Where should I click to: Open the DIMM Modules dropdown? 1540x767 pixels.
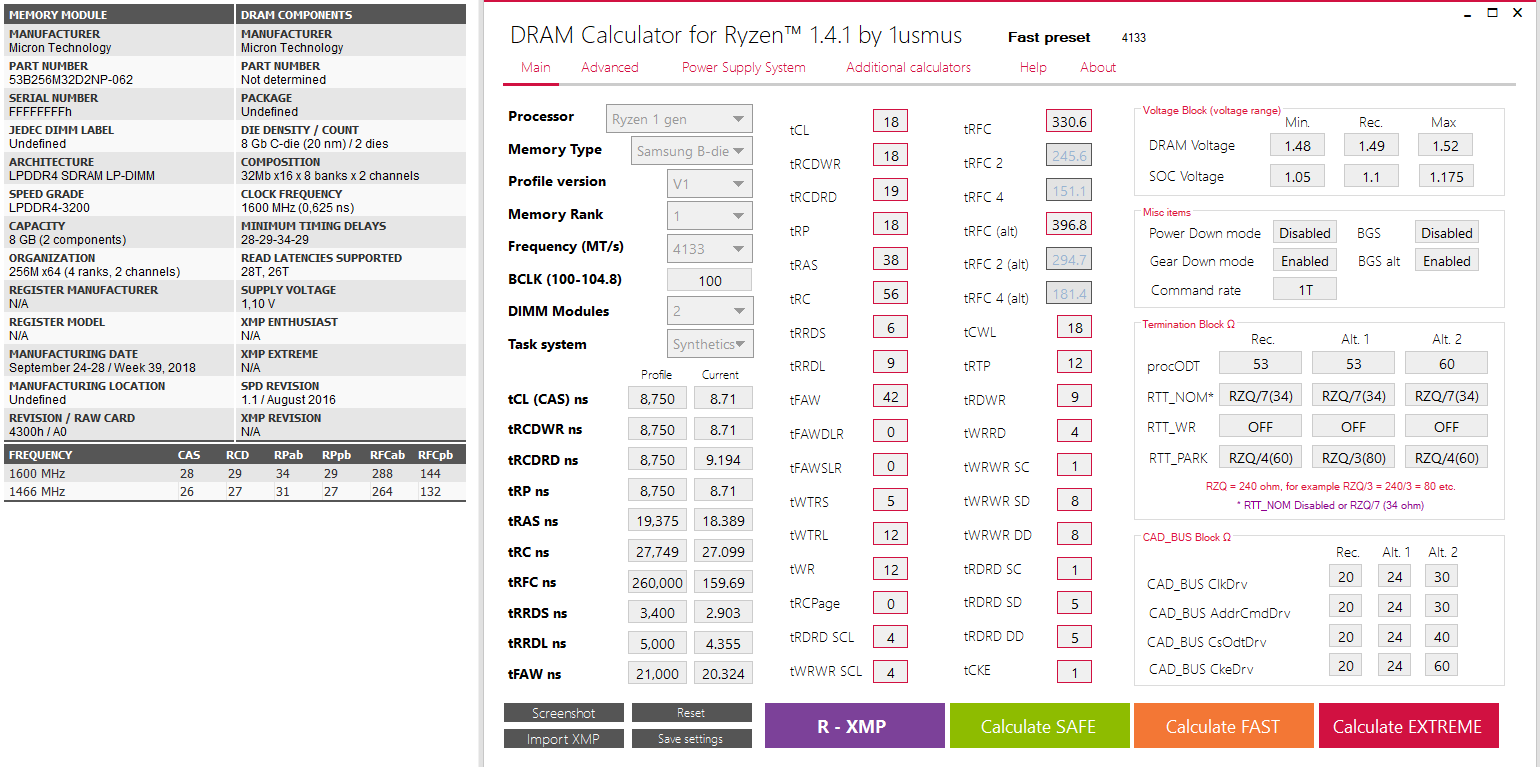(710, 311)
